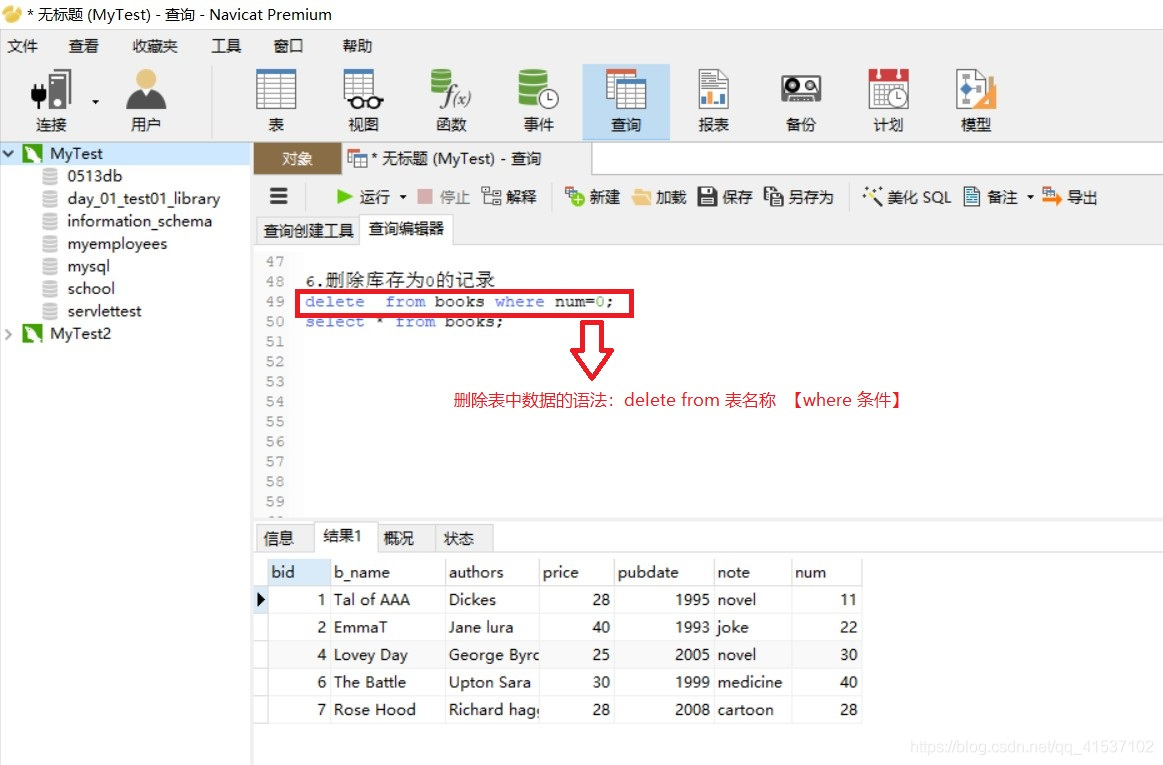Click the 停止 stop button
This screenshot has width=1163, height=765.
point(444,197)
